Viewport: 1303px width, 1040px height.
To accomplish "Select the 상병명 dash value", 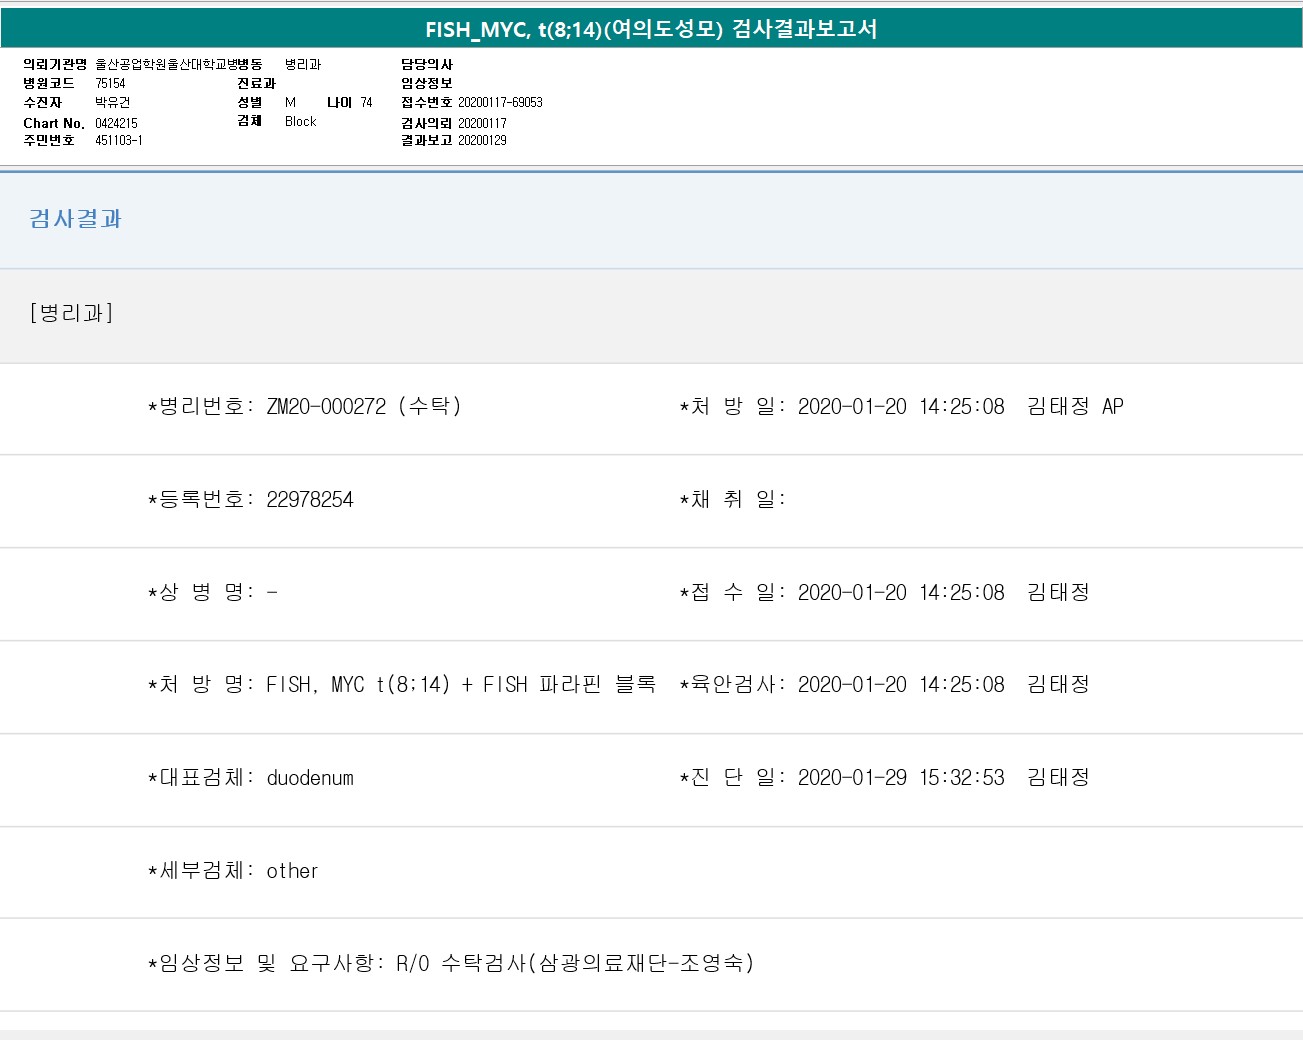I will tap(272, 592).
